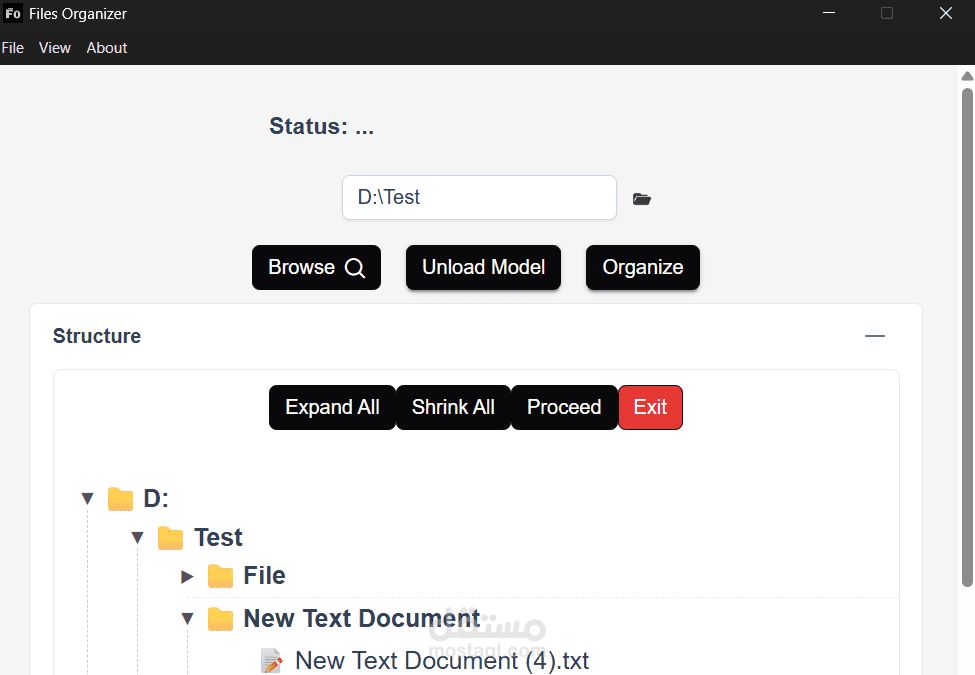Viewport: 975px width, 675px height.
Task: Click the Organize button
Action: tap(643, 267)
